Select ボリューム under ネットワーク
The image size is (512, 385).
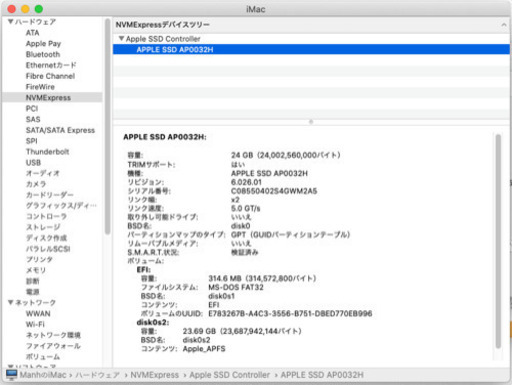pyautogui.click(x=43, y=357)
